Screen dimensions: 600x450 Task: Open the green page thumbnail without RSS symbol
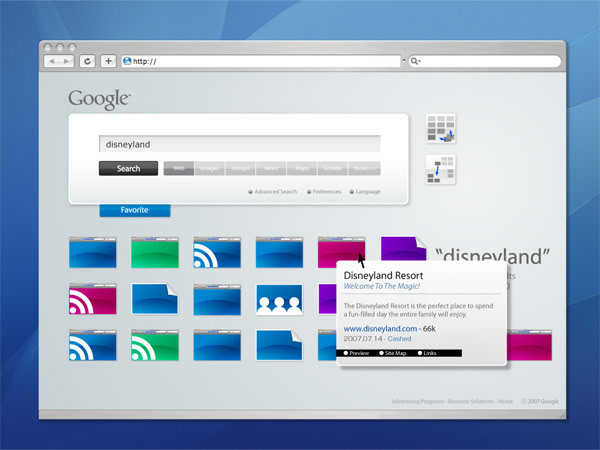click(155, 253)
